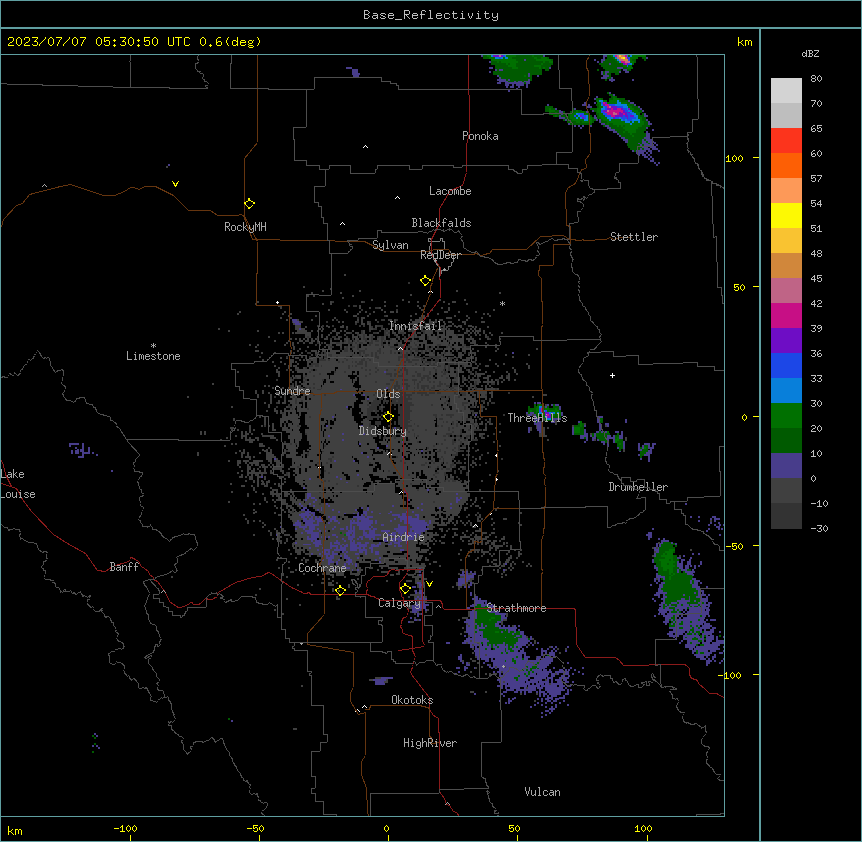This screenshot has width=862, height=842.
Task: Click the Ponoka city label
Action: tap(480, 136)
